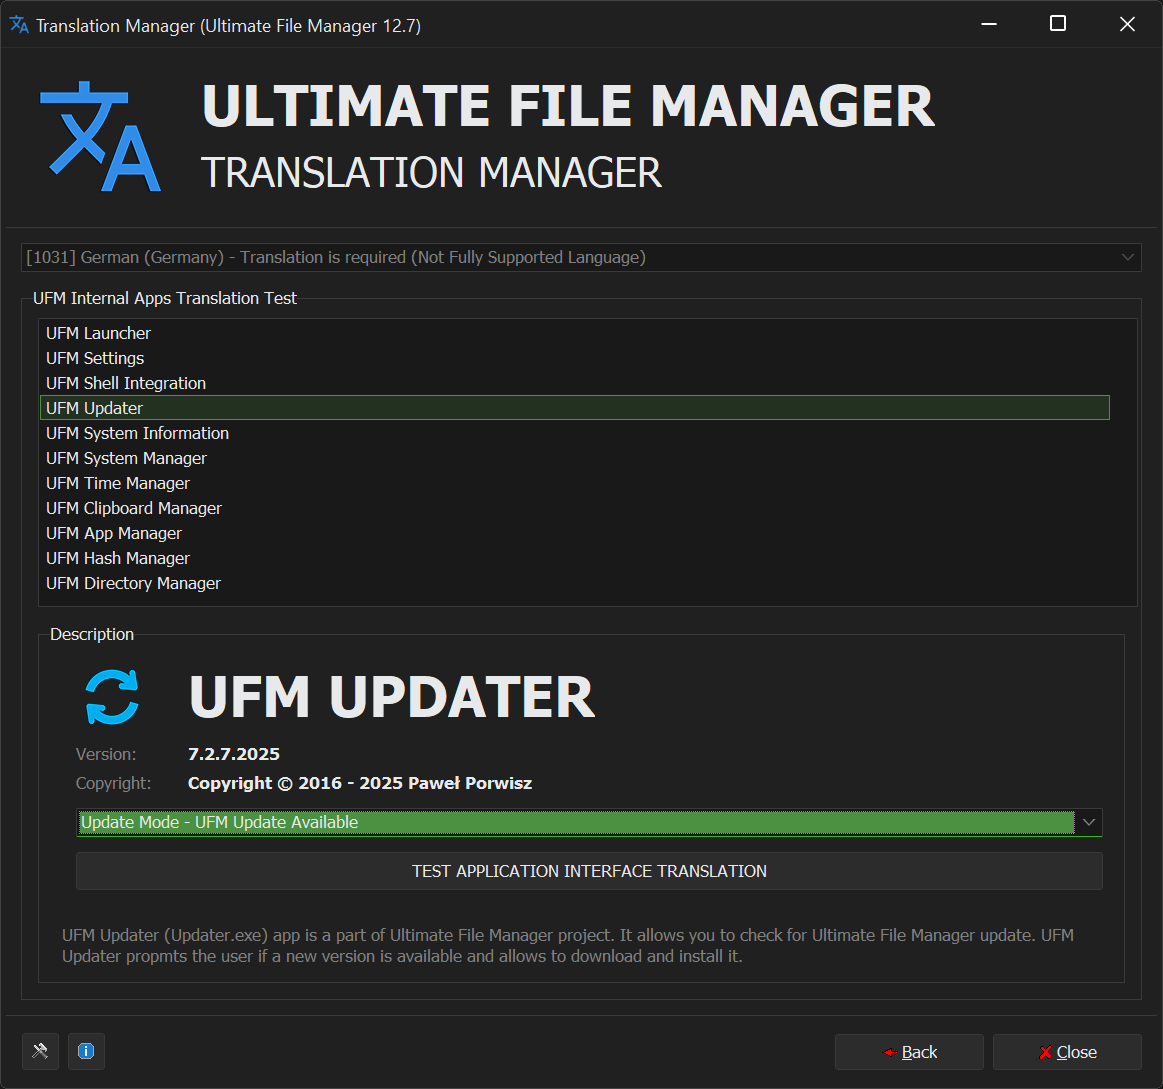Click the Back button
Screen dimensions: 1163x1089
point(909,1052)
